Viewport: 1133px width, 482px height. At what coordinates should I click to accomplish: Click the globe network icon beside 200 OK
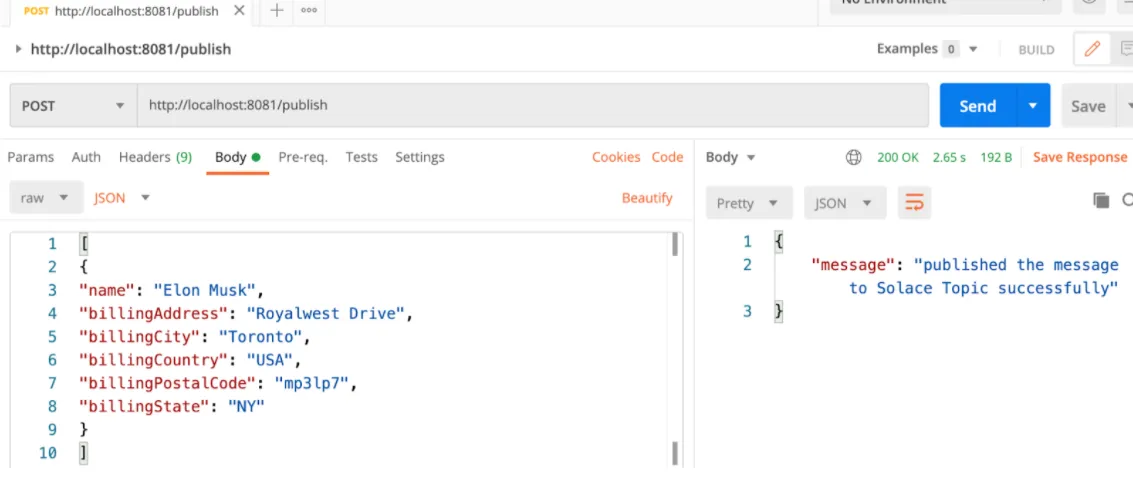click(x=854, y=157)
